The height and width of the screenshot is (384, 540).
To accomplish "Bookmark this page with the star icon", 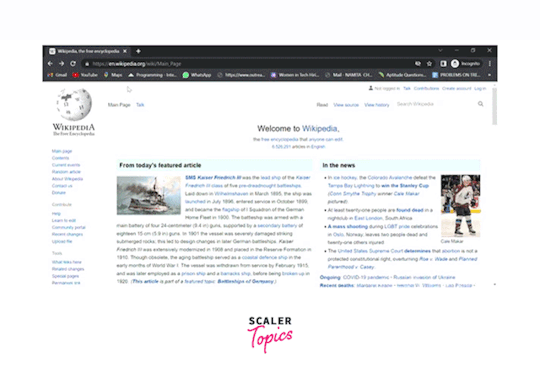I will tap(429, 64).
